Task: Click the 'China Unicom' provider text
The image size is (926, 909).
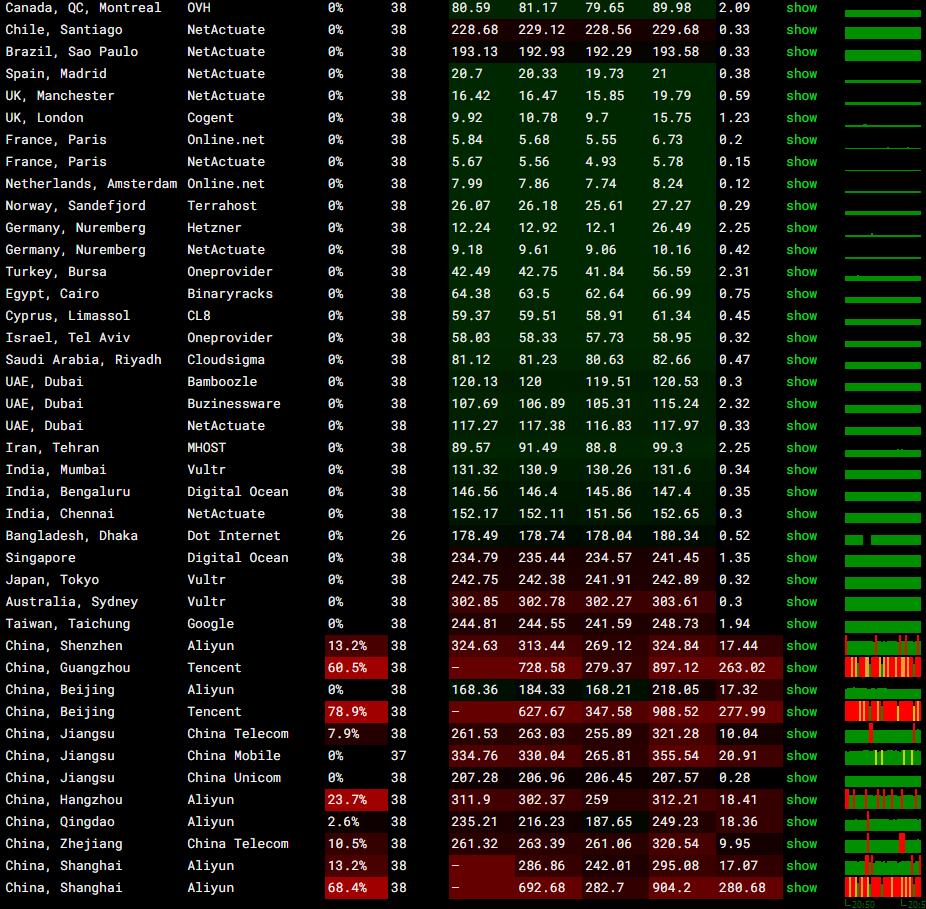Action: (x=234, y=777)
